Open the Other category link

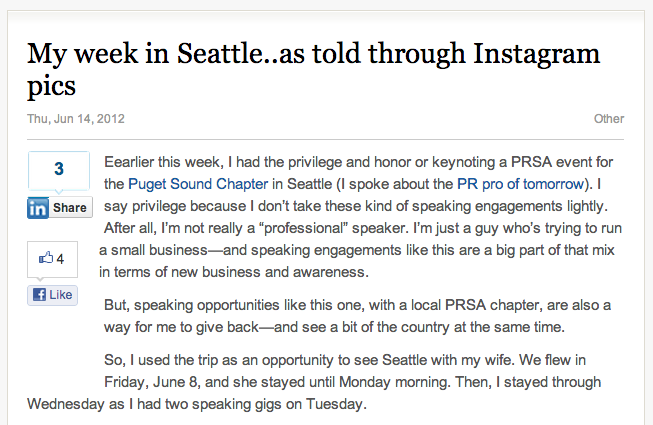609,119
